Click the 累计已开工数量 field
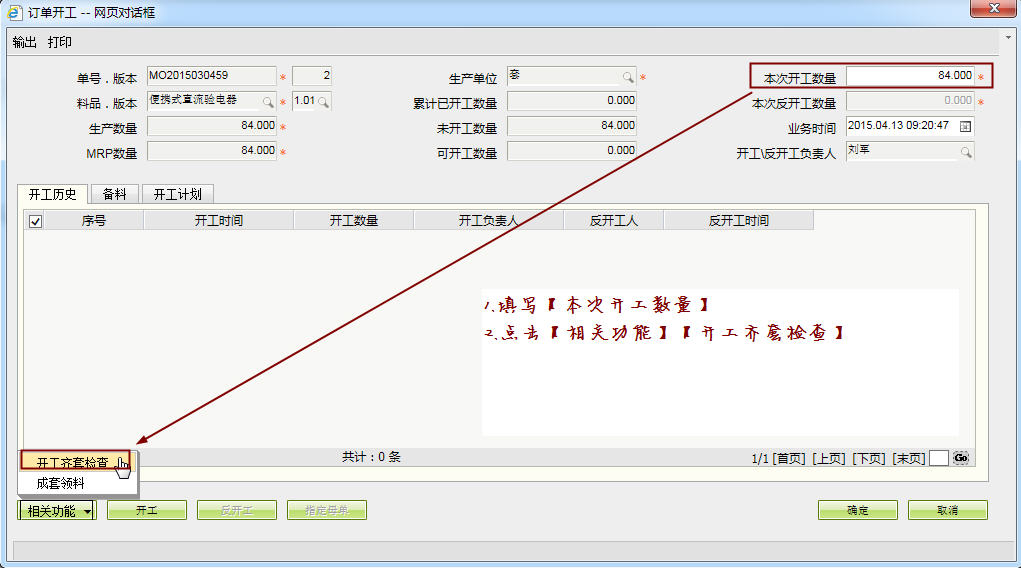 tap(572, 101)
